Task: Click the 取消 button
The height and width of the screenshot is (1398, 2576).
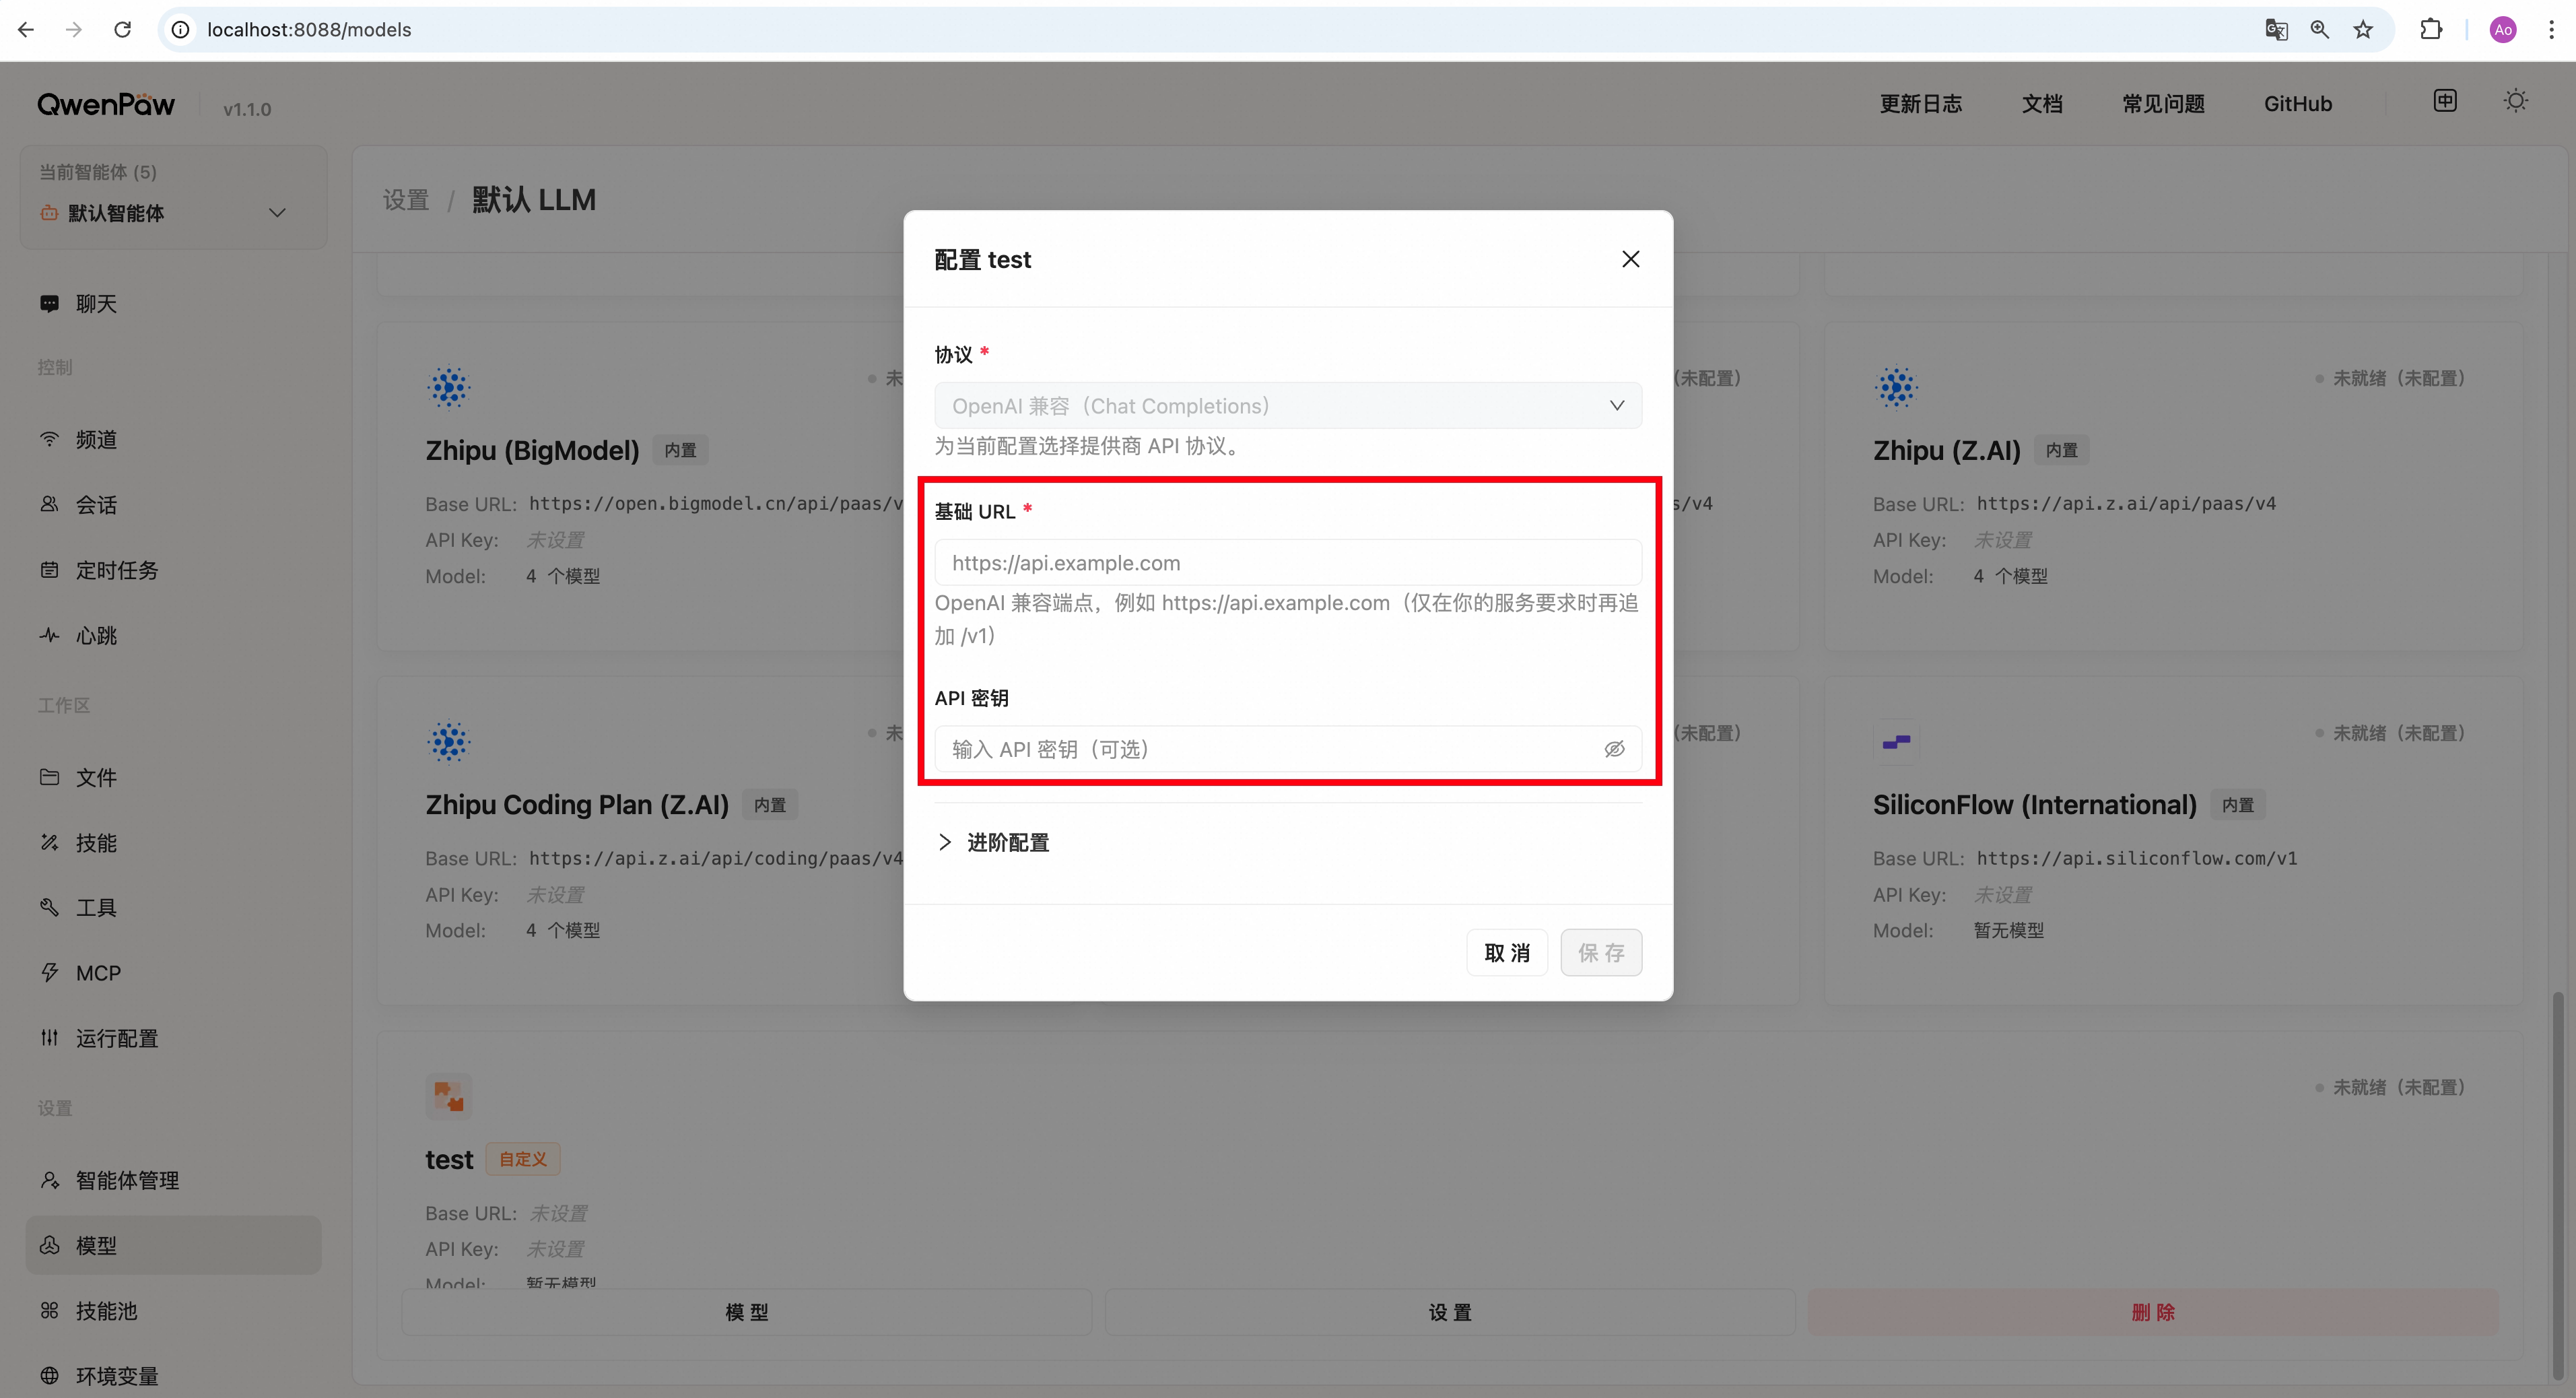Action: coord(1507,953)
